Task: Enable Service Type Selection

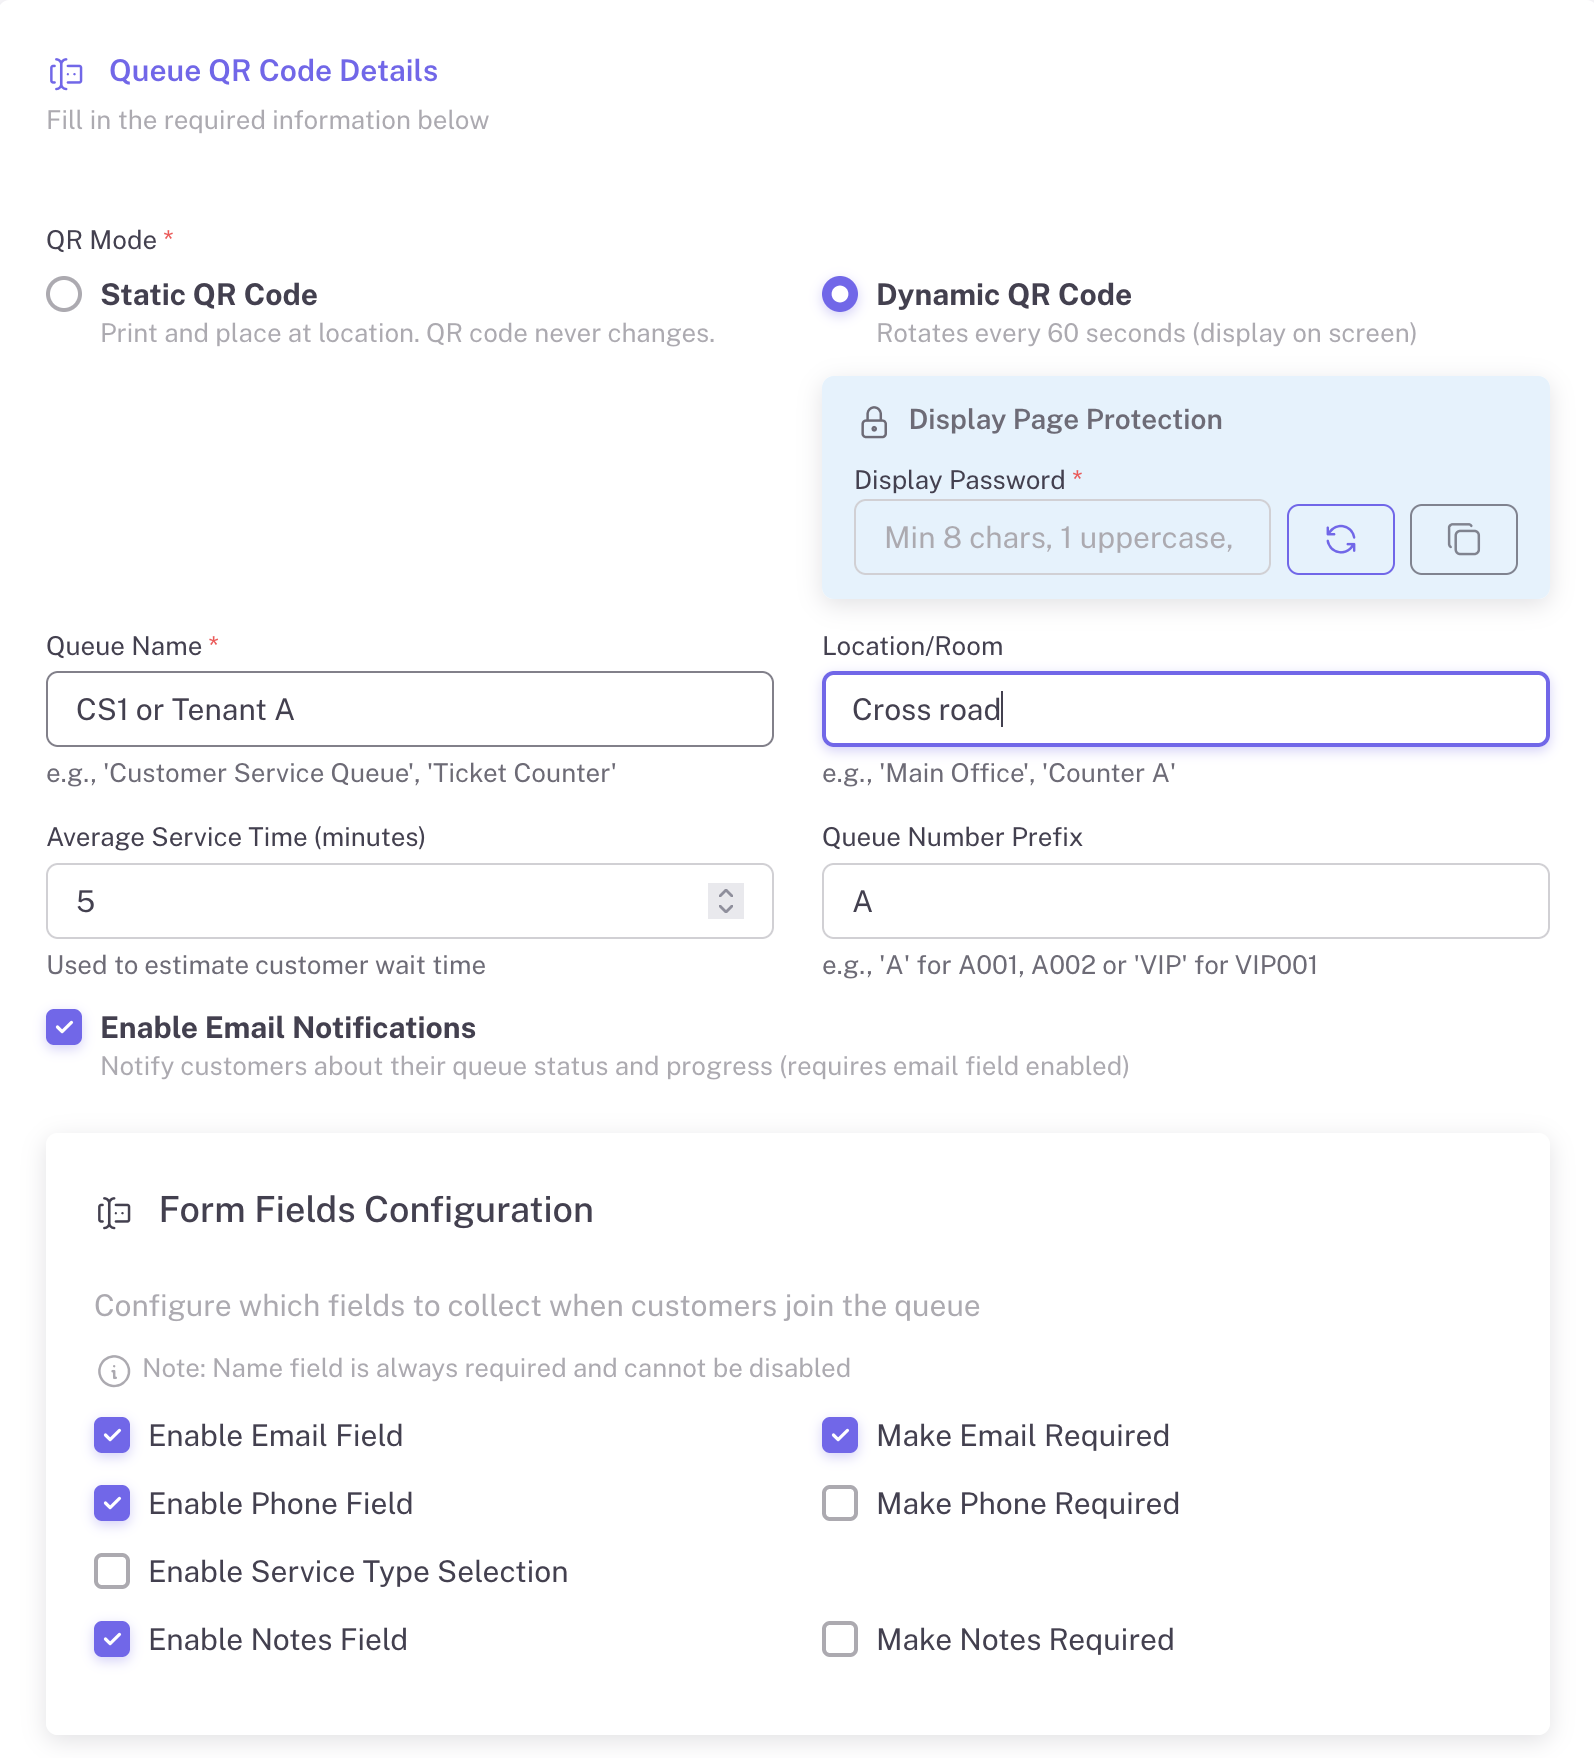Action: pos(112,1571)
